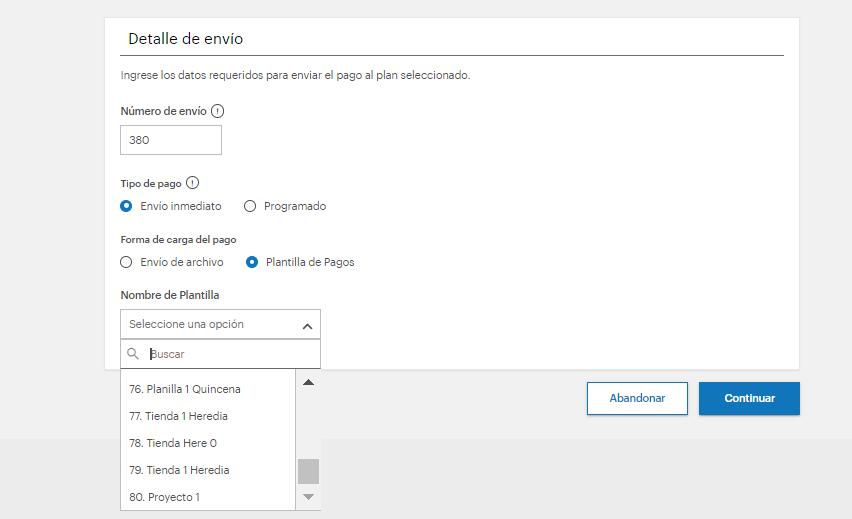Click the Continuar button
Image resolution: width=852 pixels, height=519 pixels.
coord(749,398)
